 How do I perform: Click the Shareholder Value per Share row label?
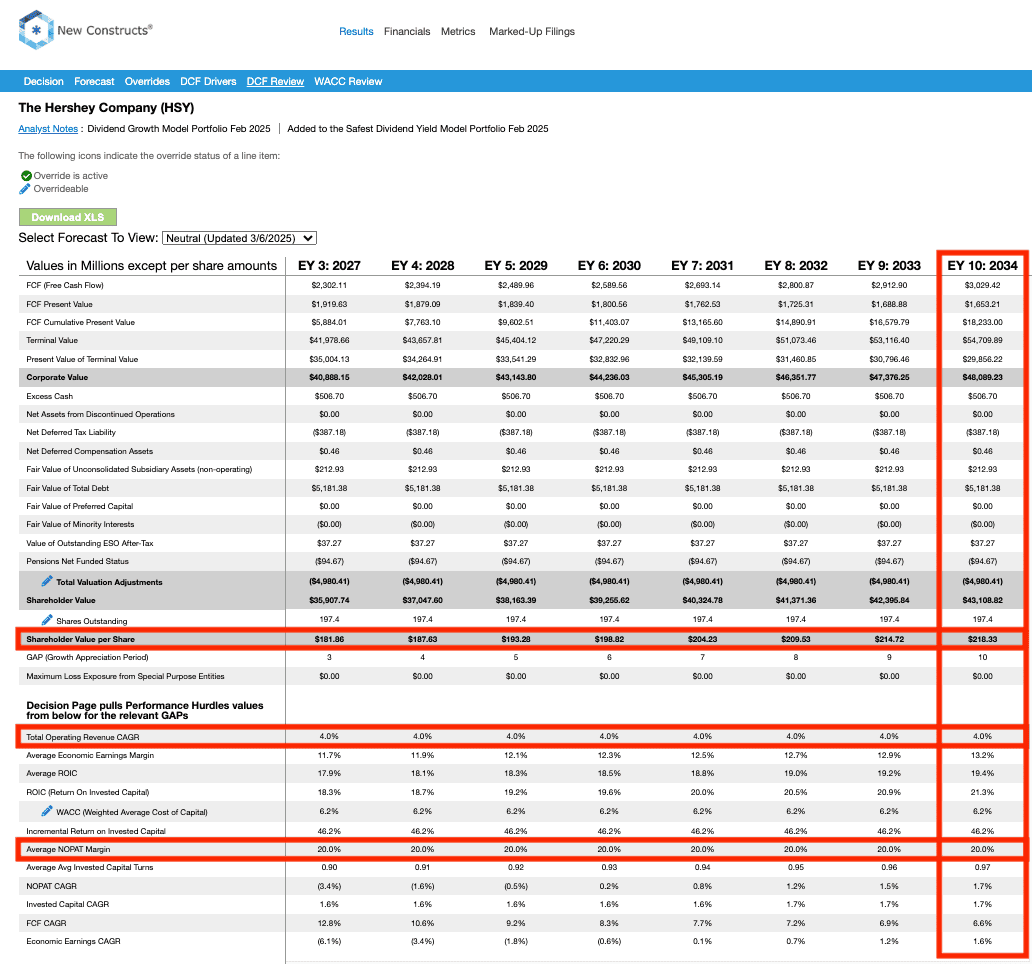point(80,639)
